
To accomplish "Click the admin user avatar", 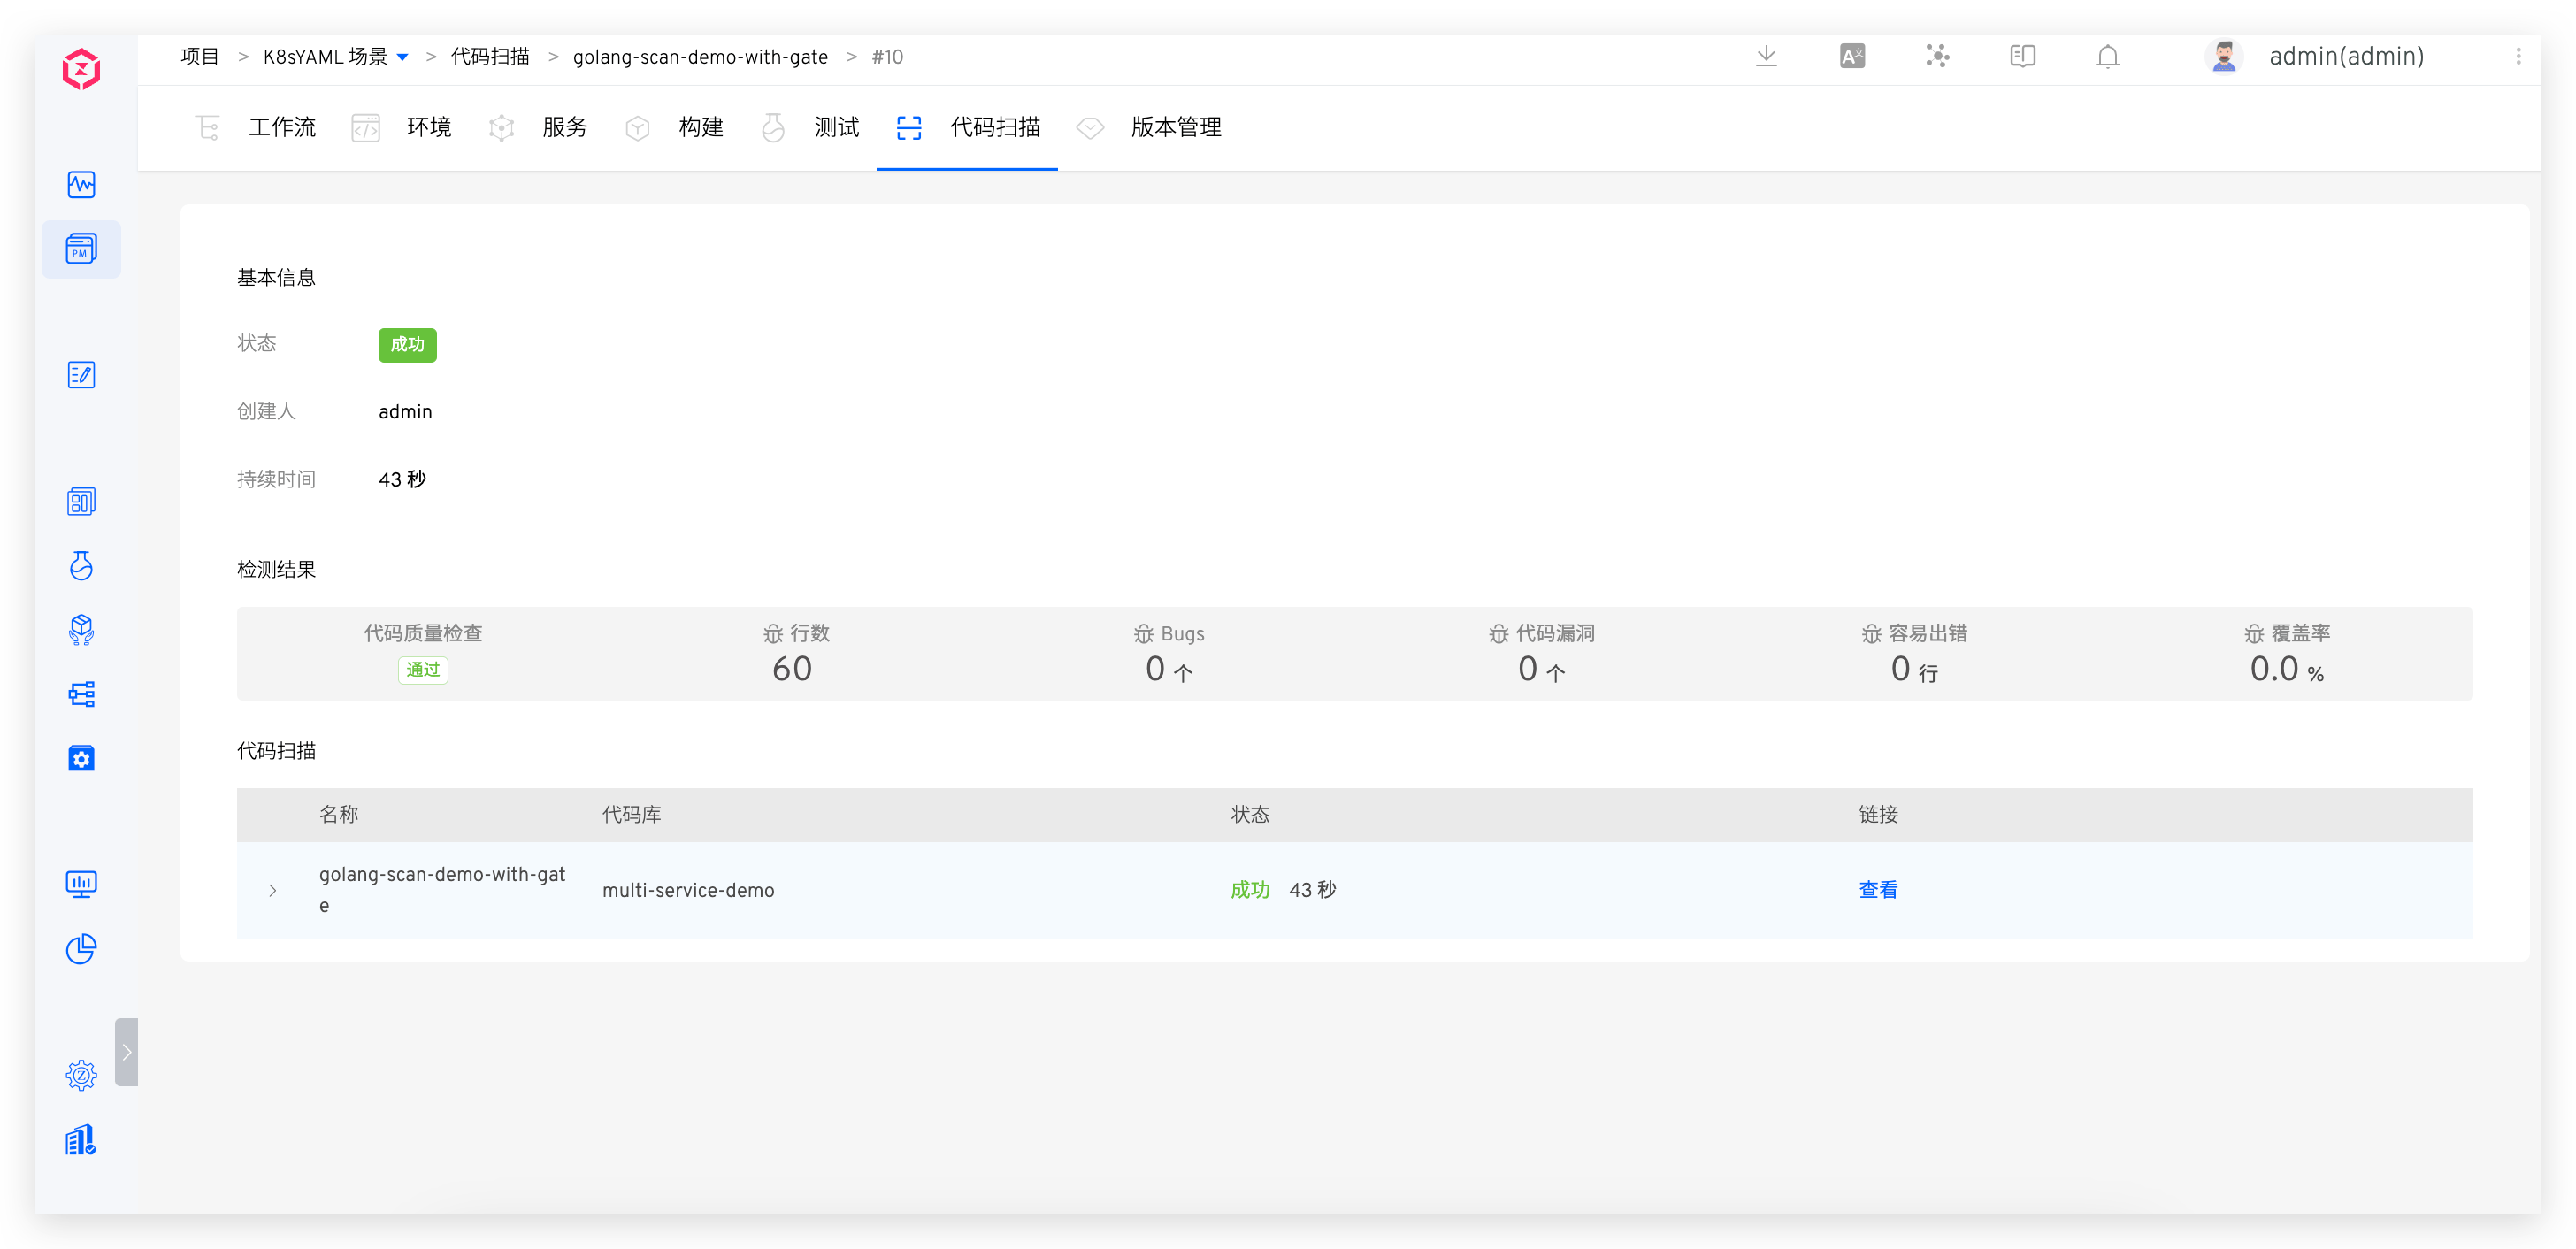I will (2223, 56).
